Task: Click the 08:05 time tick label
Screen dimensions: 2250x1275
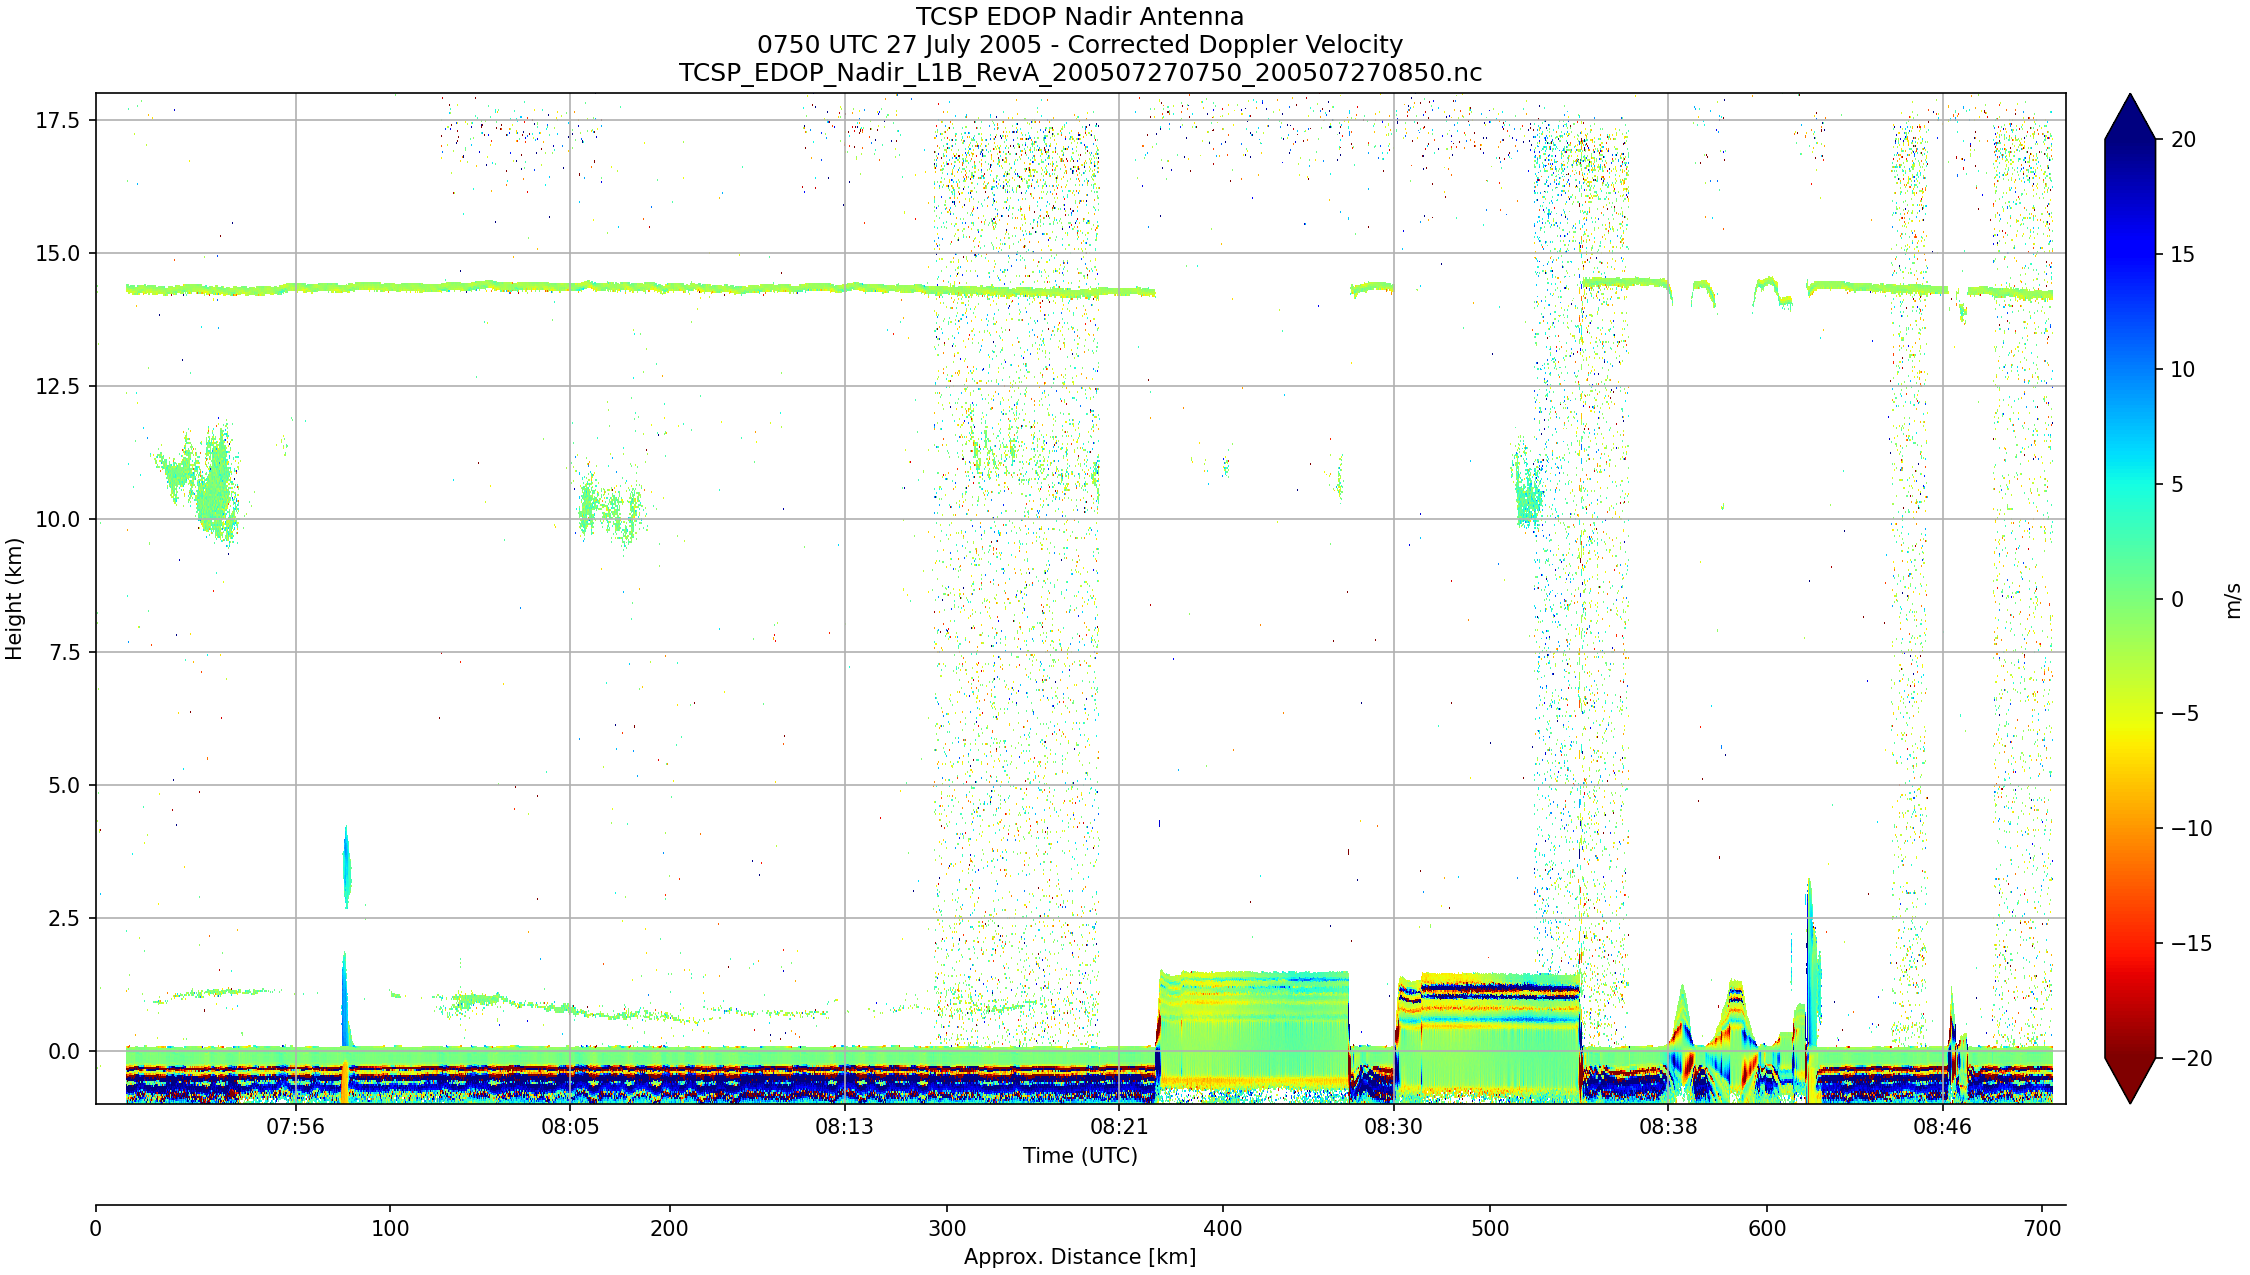Action: click(570, 1127)
